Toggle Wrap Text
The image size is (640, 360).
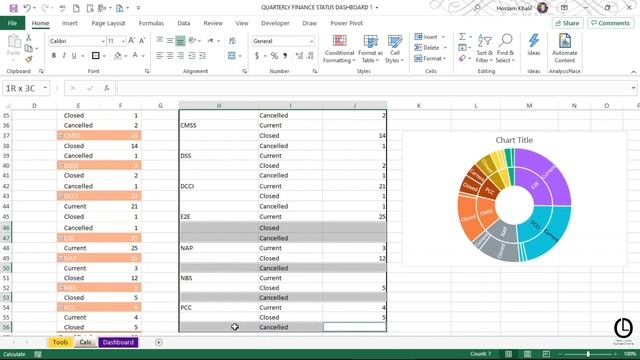tap(232, 41)
